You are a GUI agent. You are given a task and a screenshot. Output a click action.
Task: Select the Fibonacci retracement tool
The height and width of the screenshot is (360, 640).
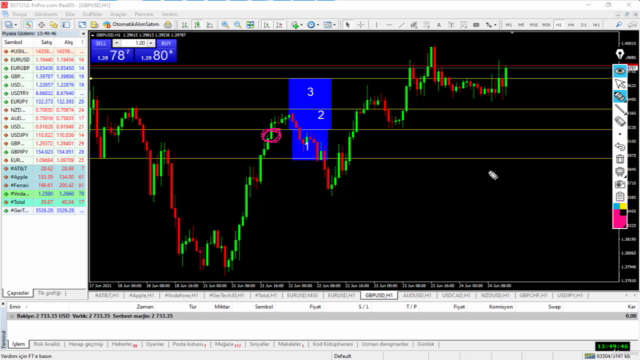(426, 25)
